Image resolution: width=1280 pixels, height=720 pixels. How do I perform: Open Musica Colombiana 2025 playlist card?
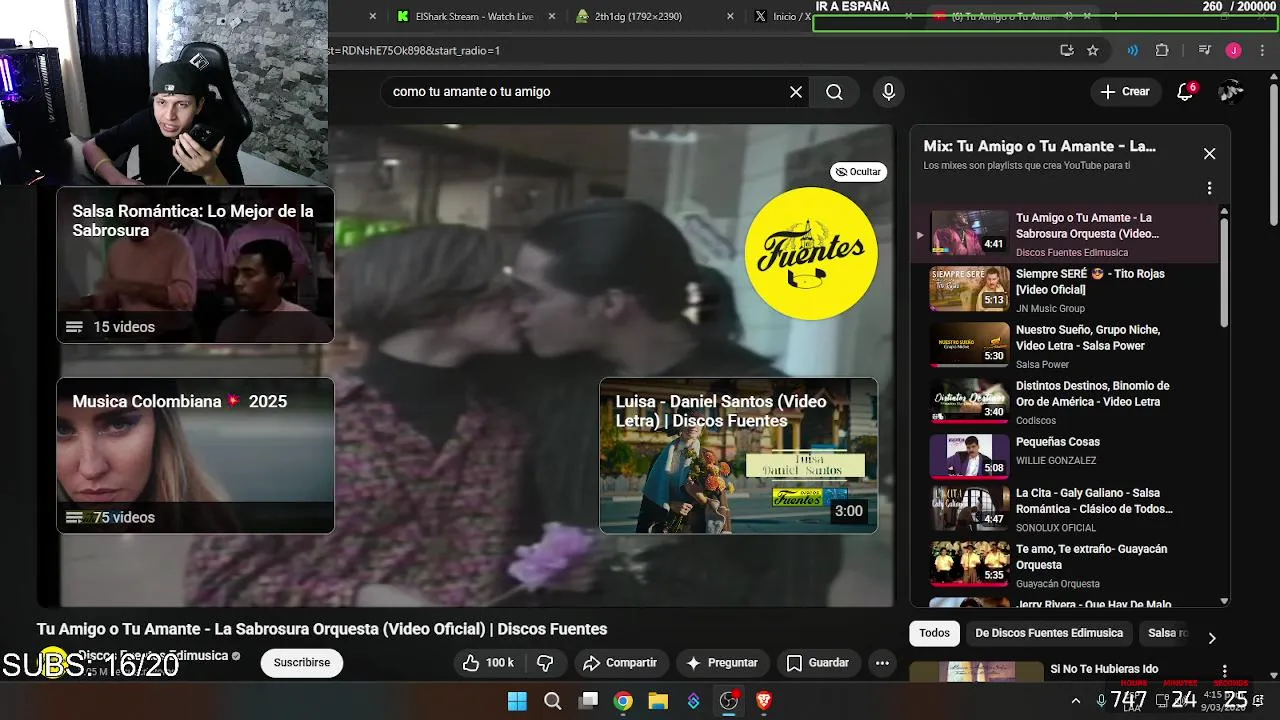tap(195, 455)
